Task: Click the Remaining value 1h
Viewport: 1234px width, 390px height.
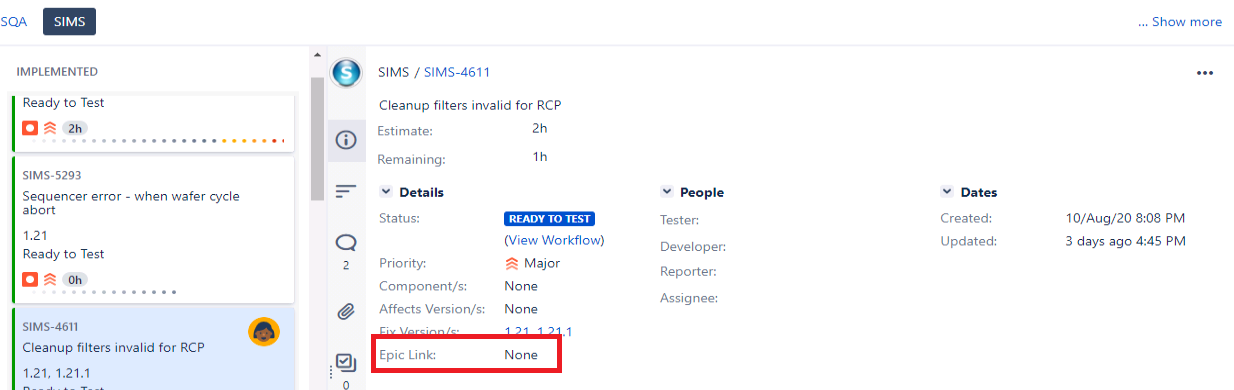Action: pos(540,157)
